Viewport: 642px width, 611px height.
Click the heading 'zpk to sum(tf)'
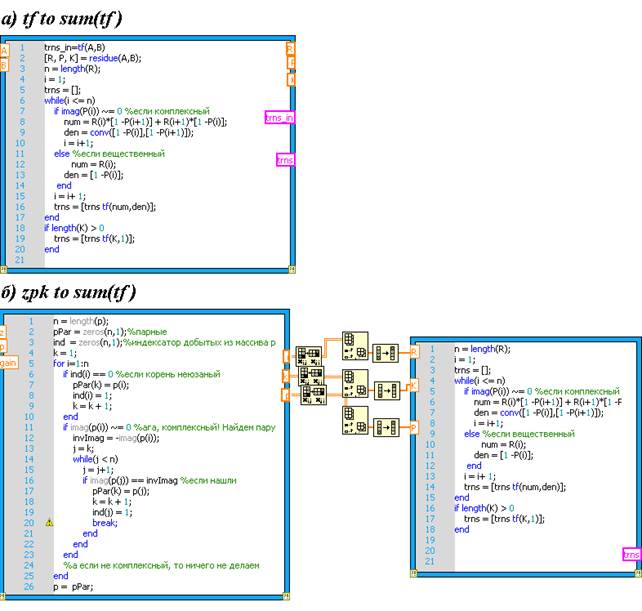(x=79, y=292)
